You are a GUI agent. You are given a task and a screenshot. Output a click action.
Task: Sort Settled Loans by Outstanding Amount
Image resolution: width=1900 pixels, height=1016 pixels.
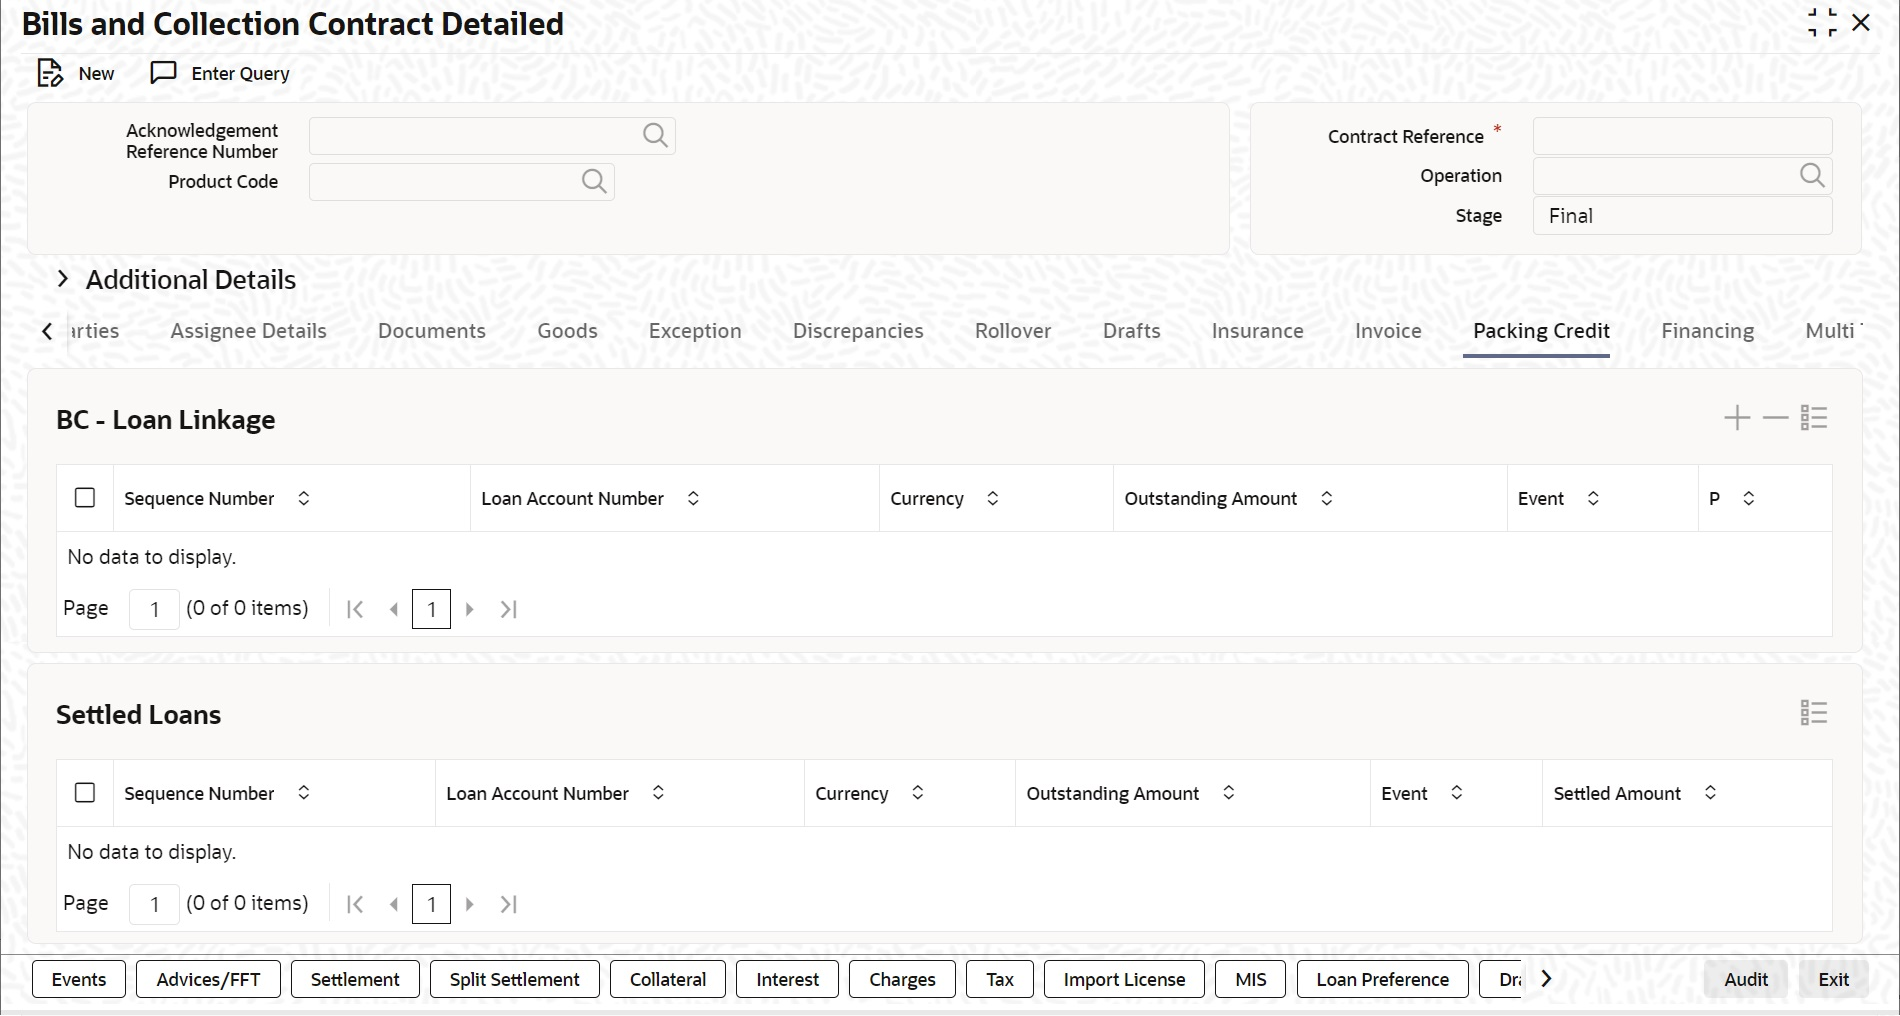1229,793
